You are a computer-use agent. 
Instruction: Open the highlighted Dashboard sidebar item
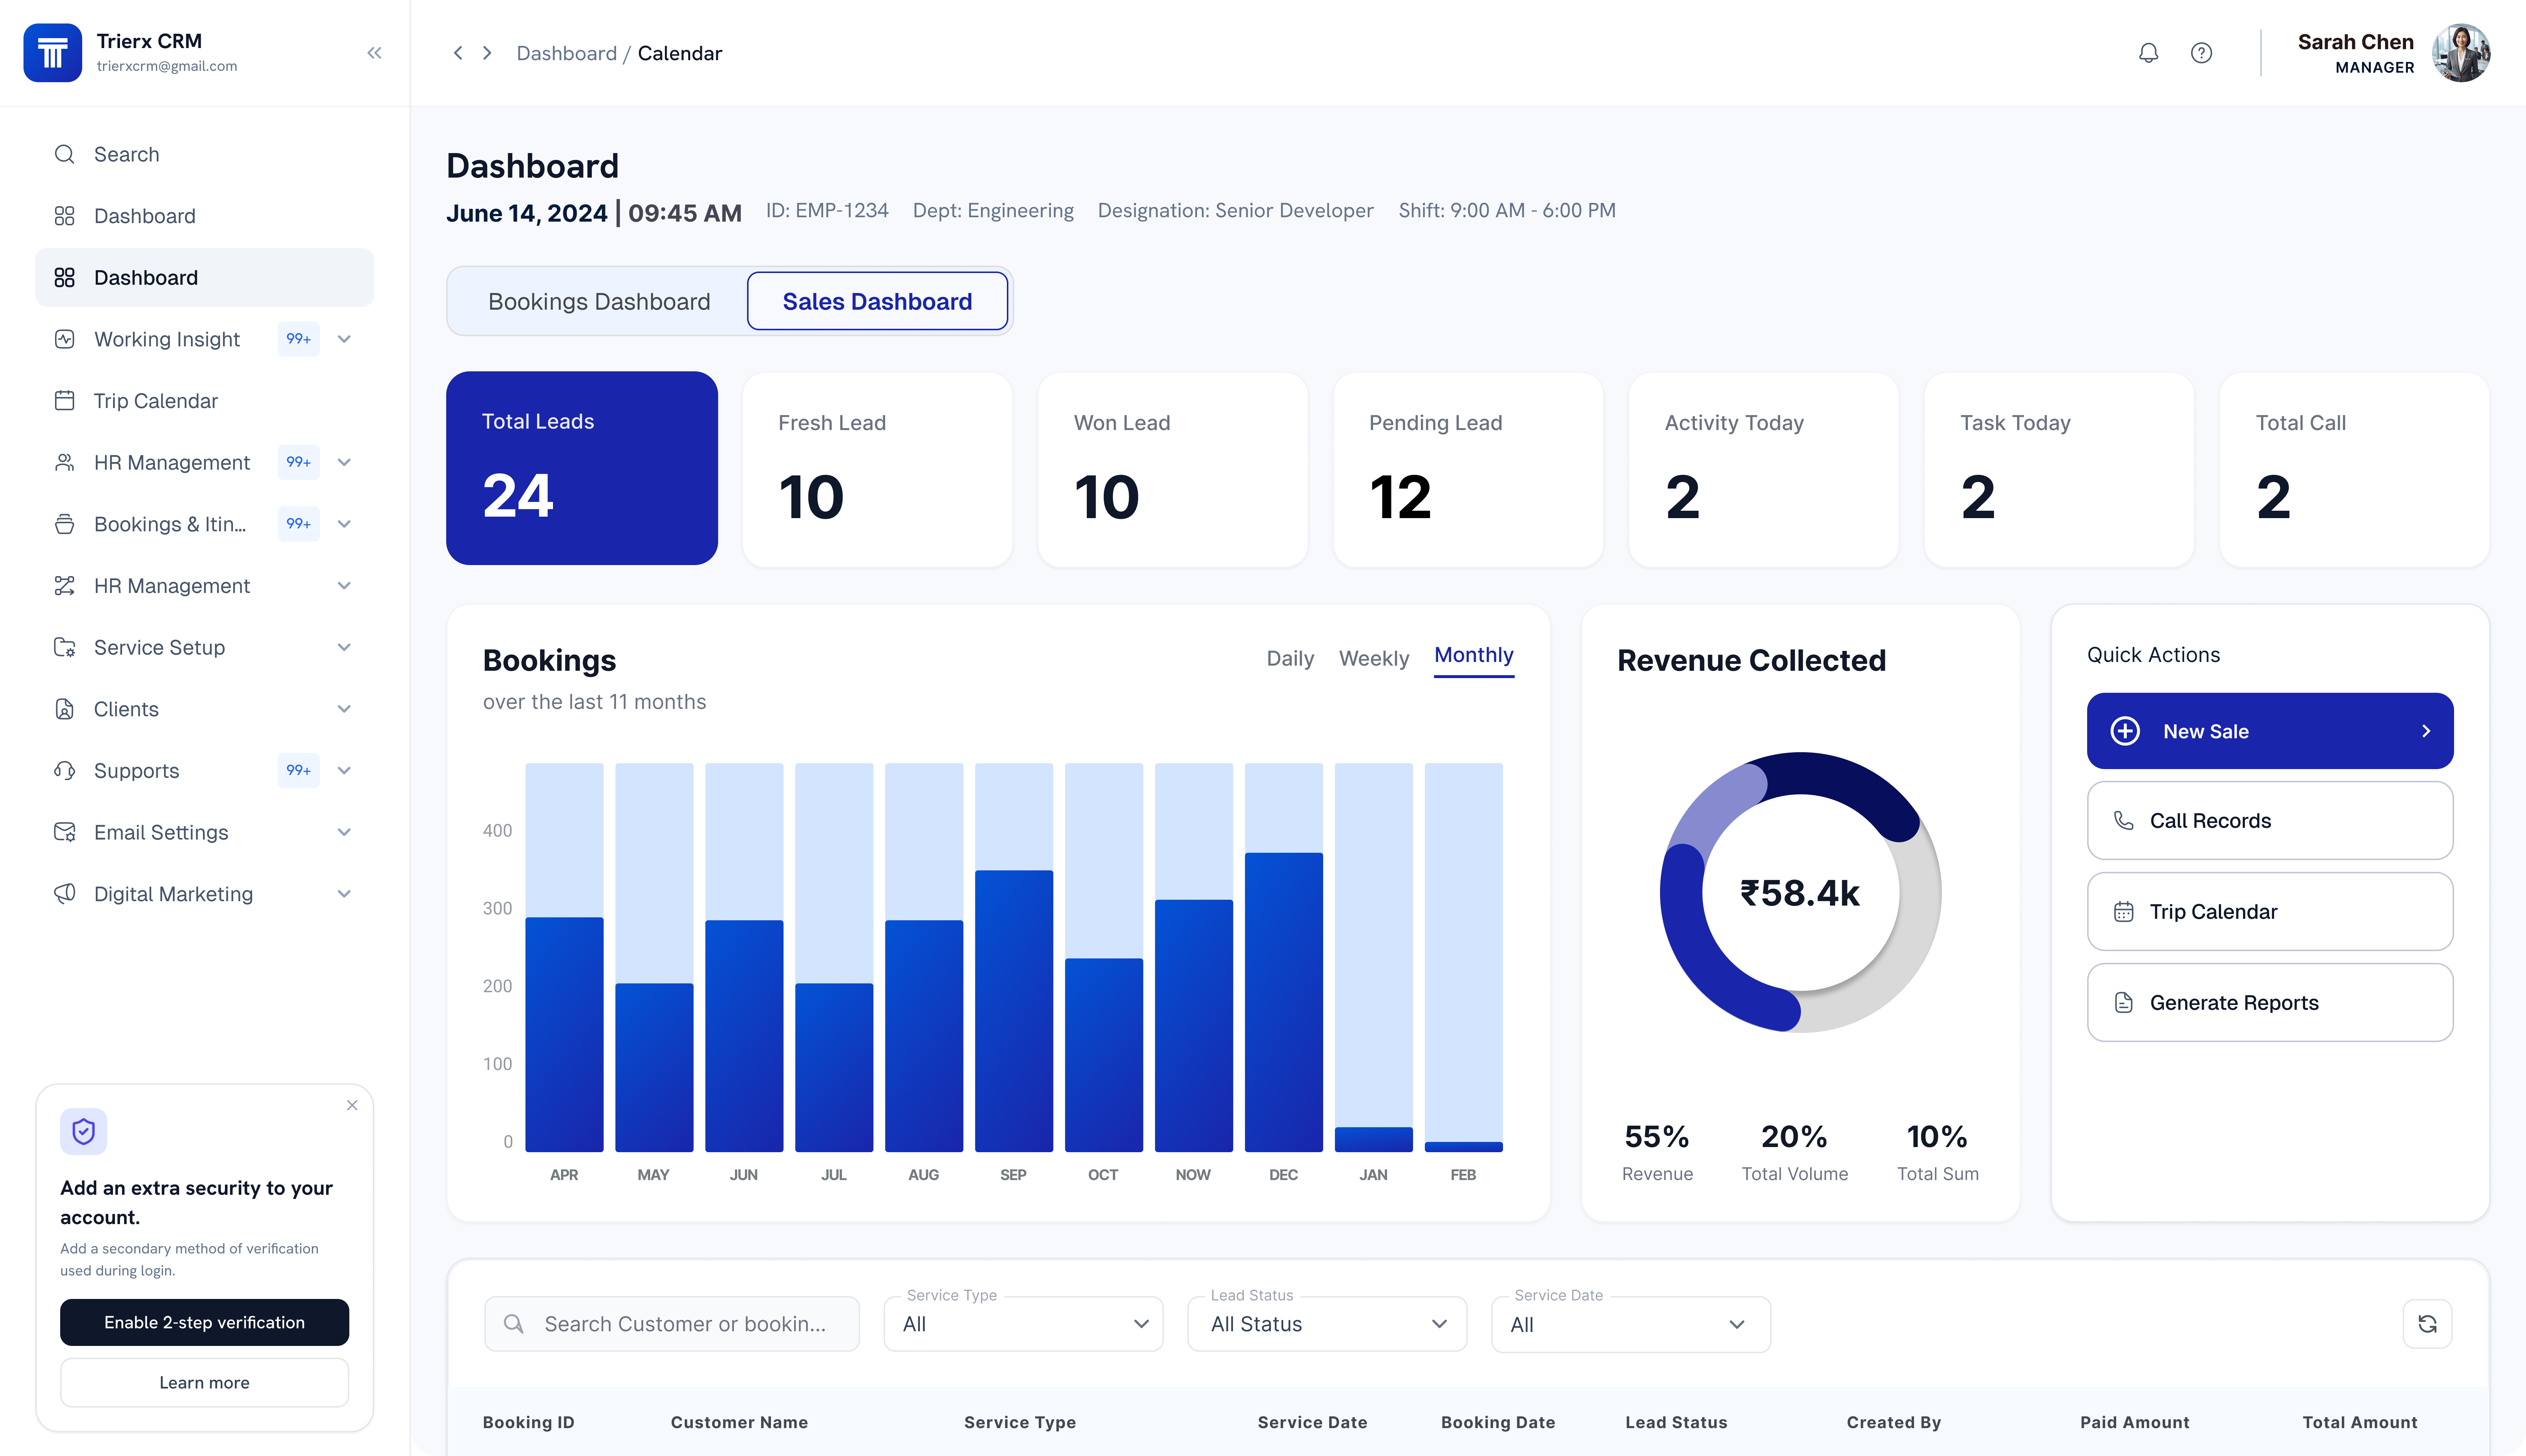pyautogui.click(x=204, y=277)
